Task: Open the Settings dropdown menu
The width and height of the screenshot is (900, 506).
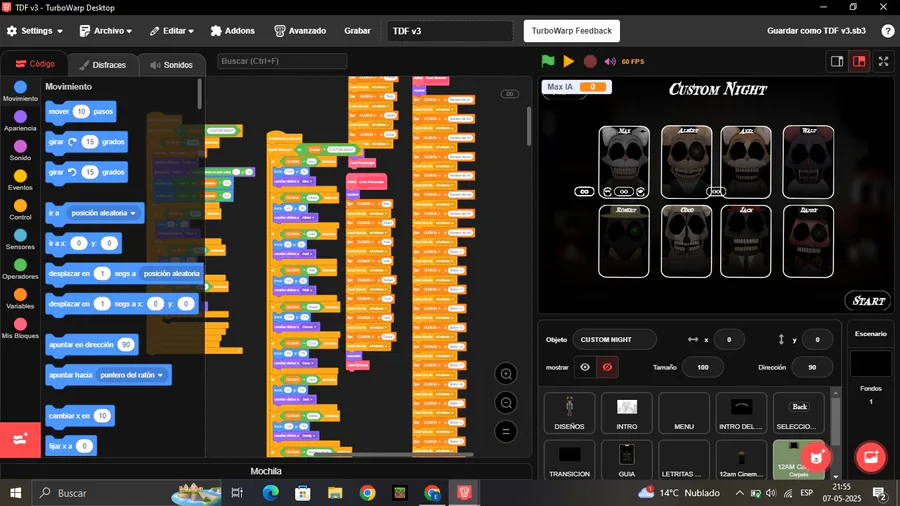Action: click(34, 31)
